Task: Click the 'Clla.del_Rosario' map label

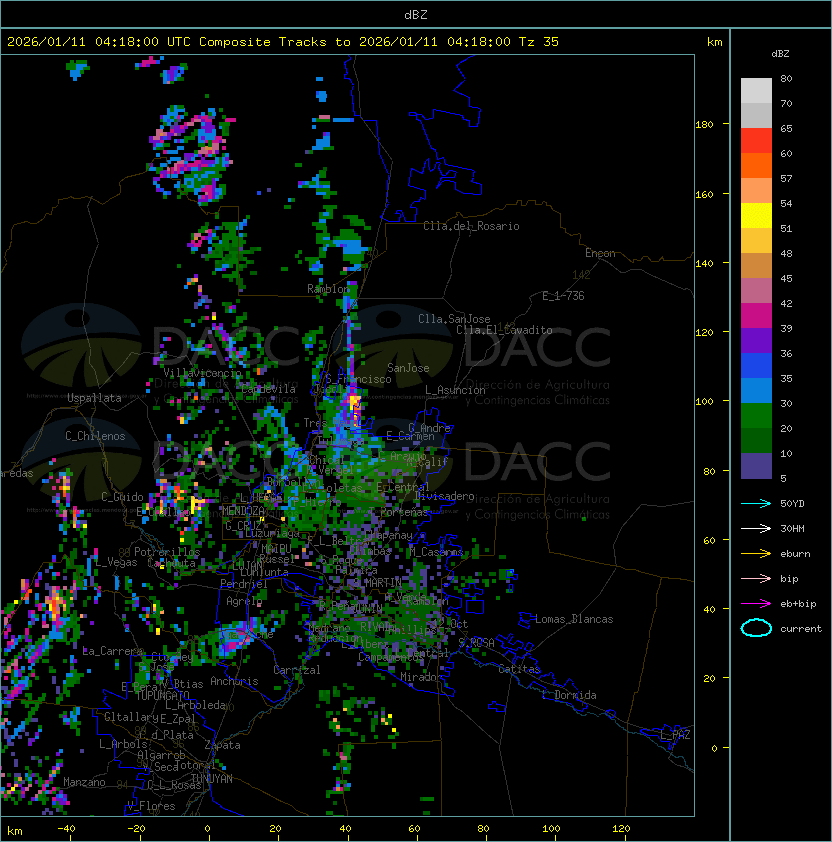Action: tap(471, 226)
